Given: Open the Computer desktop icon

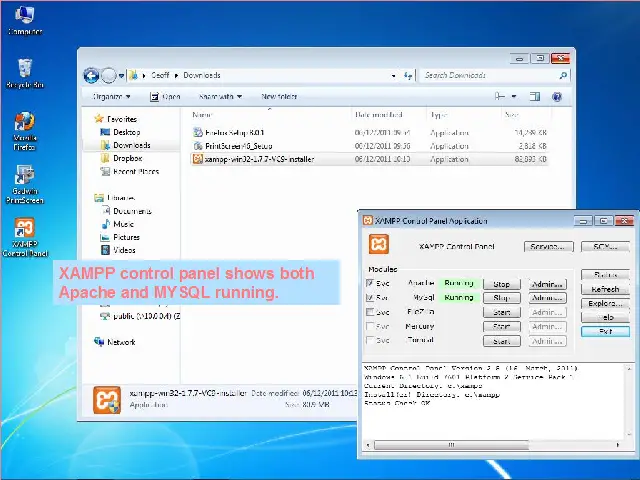Looking at the screenshot, I should 24,20.
